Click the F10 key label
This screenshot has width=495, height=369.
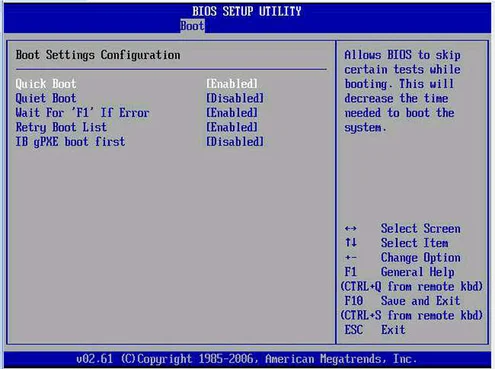pos(354,301)
